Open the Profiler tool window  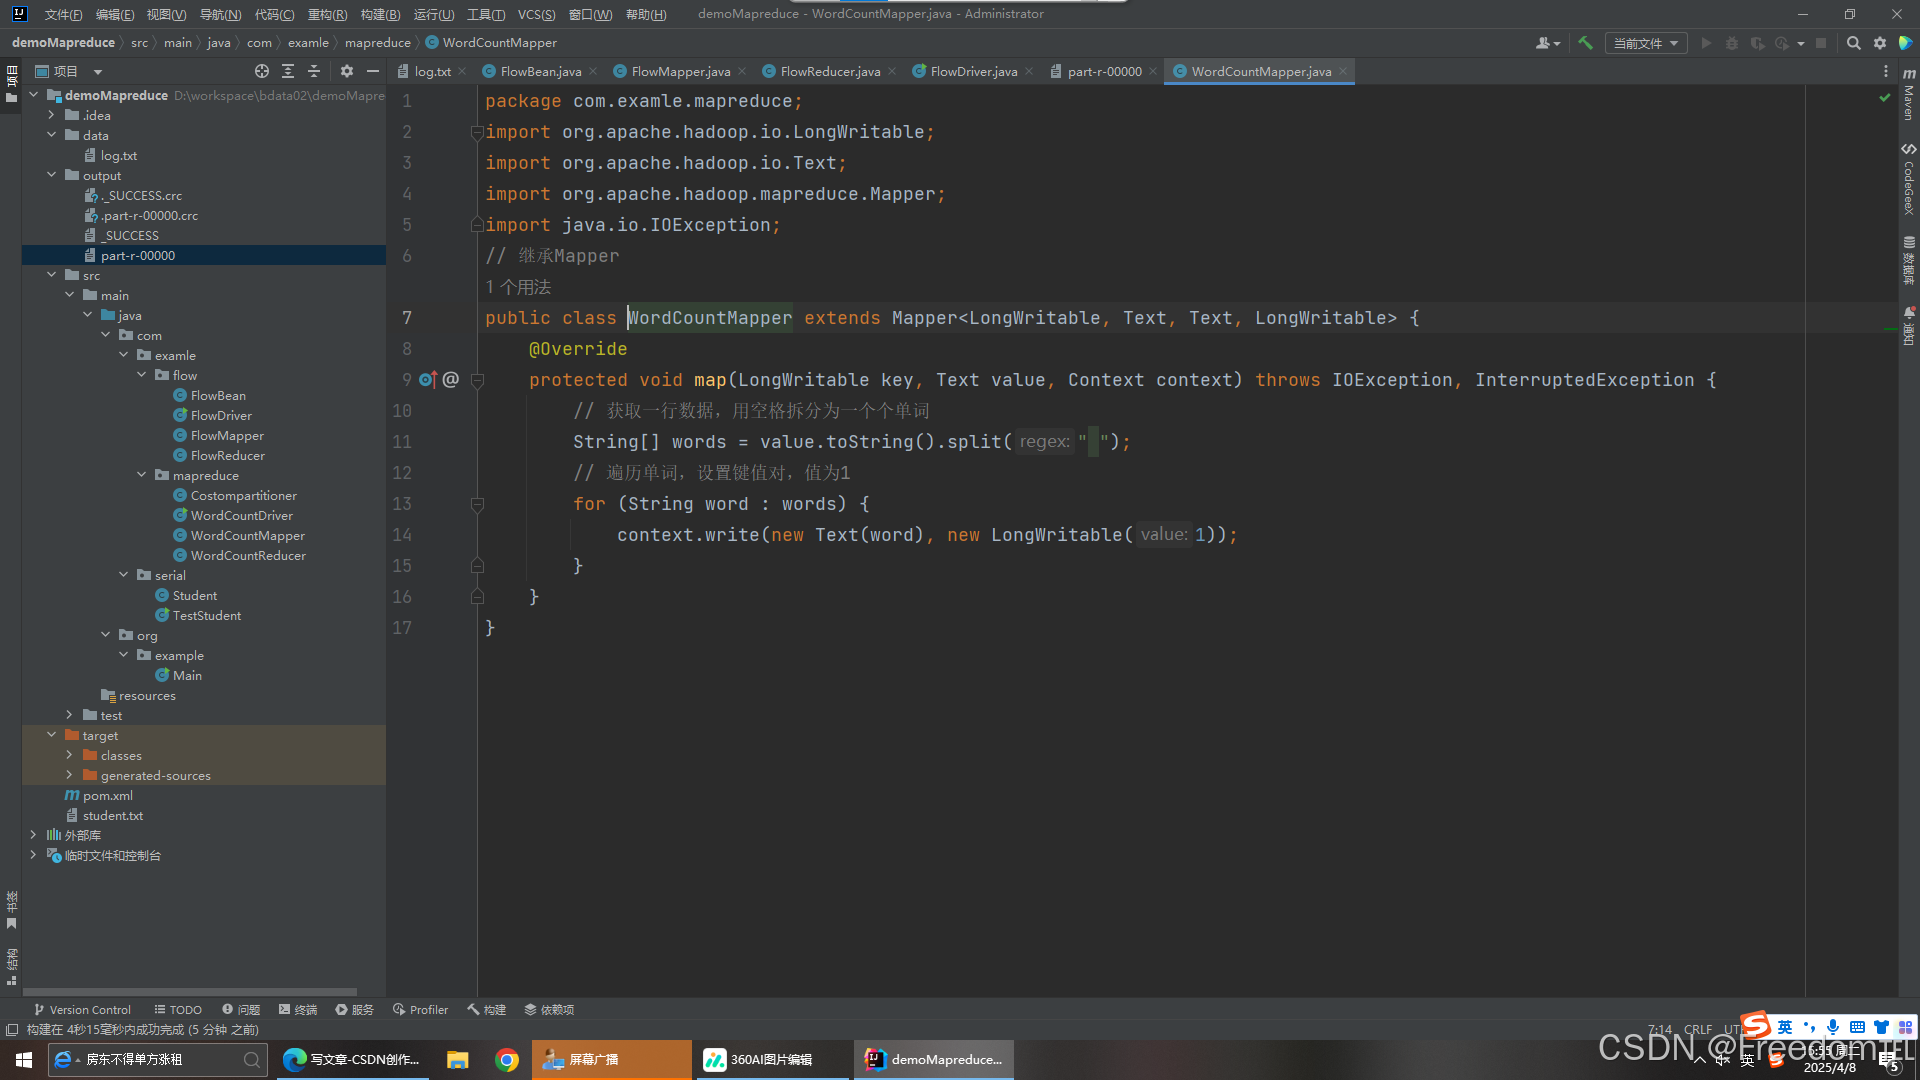coord(420,1009)
